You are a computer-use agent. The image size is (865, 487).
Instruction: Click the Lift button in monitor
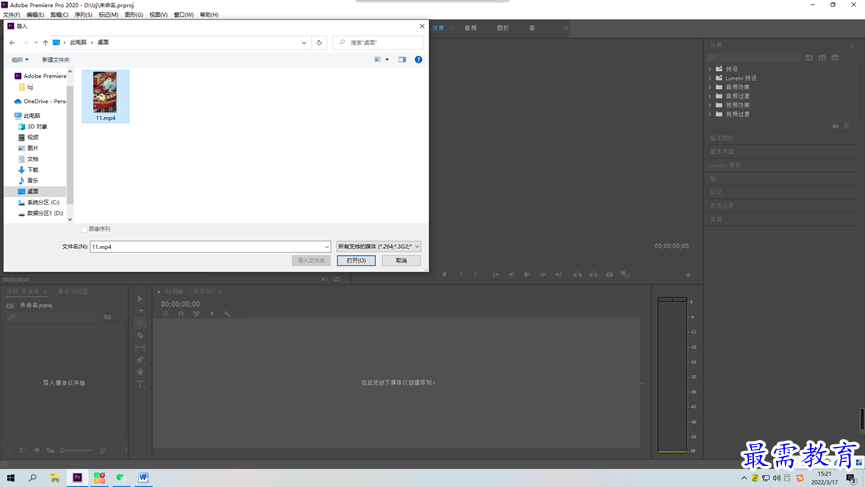pos(578,275)
